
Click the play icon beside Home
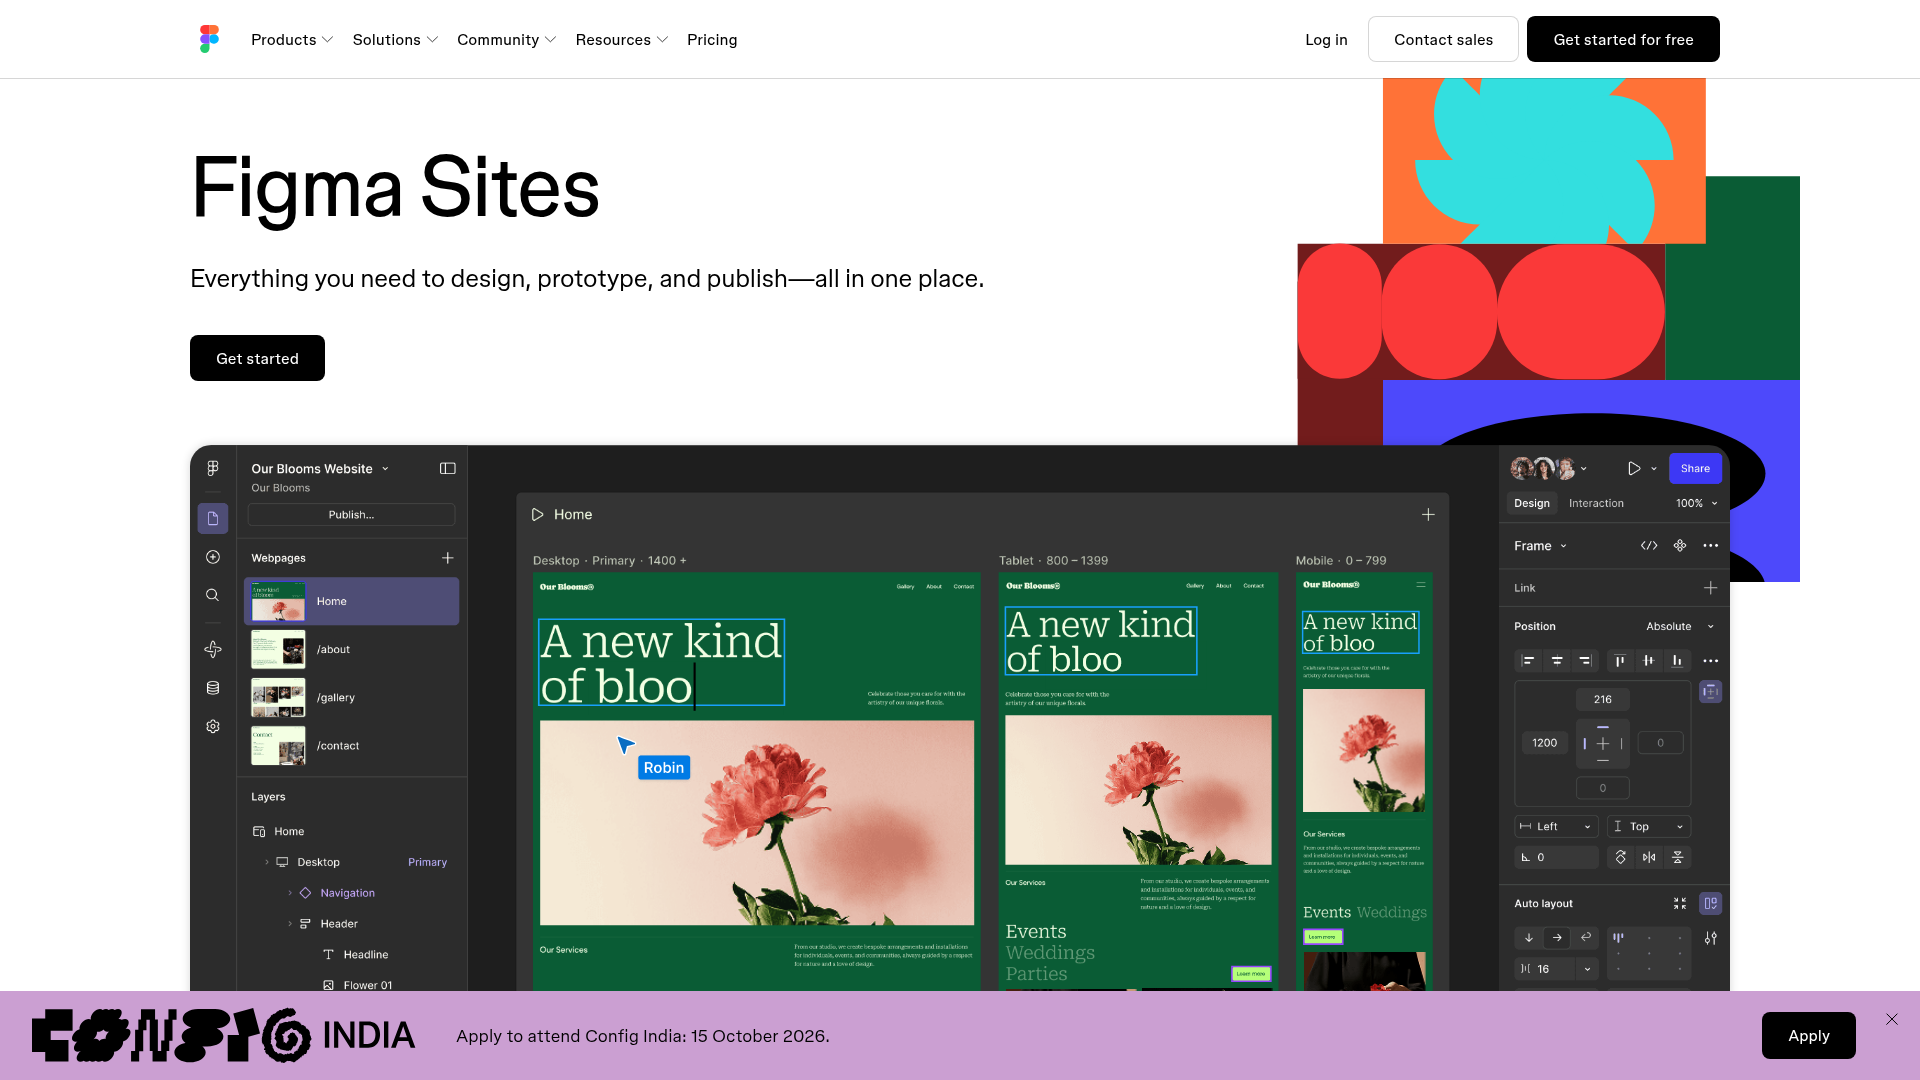coord(537,514)
